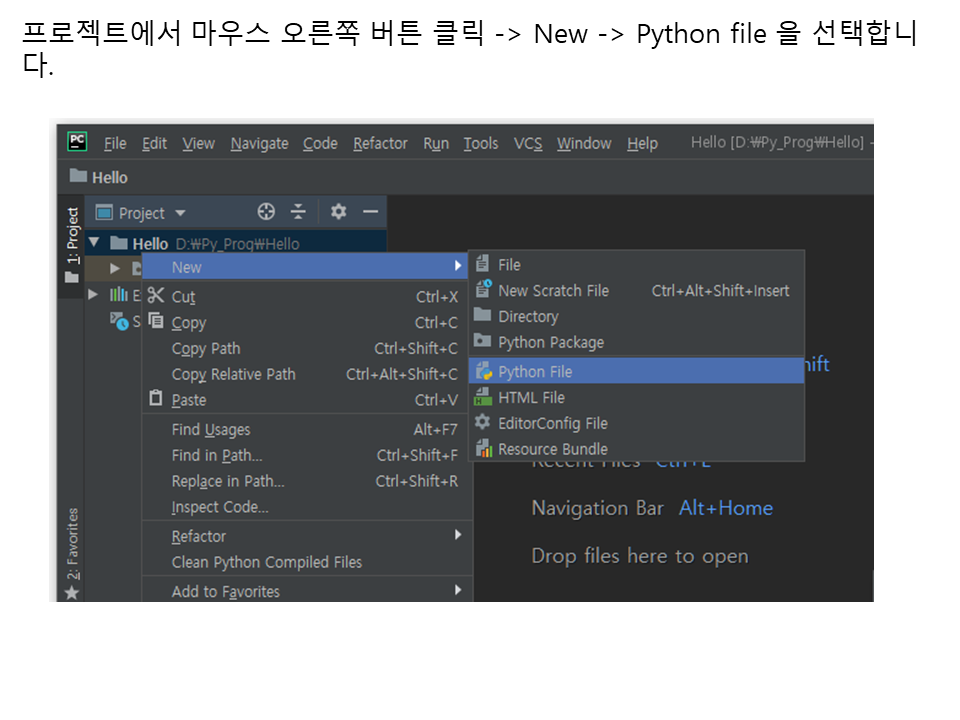Open the Navigate menu in menu bar
Viewport: 960px width, 720px height.
click(259, 143)
